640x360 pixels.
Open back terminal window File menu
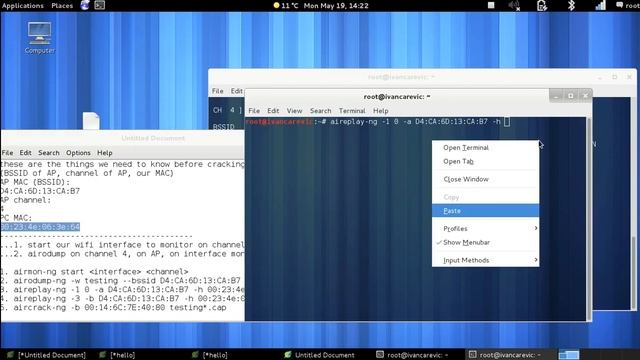point(218,91)
